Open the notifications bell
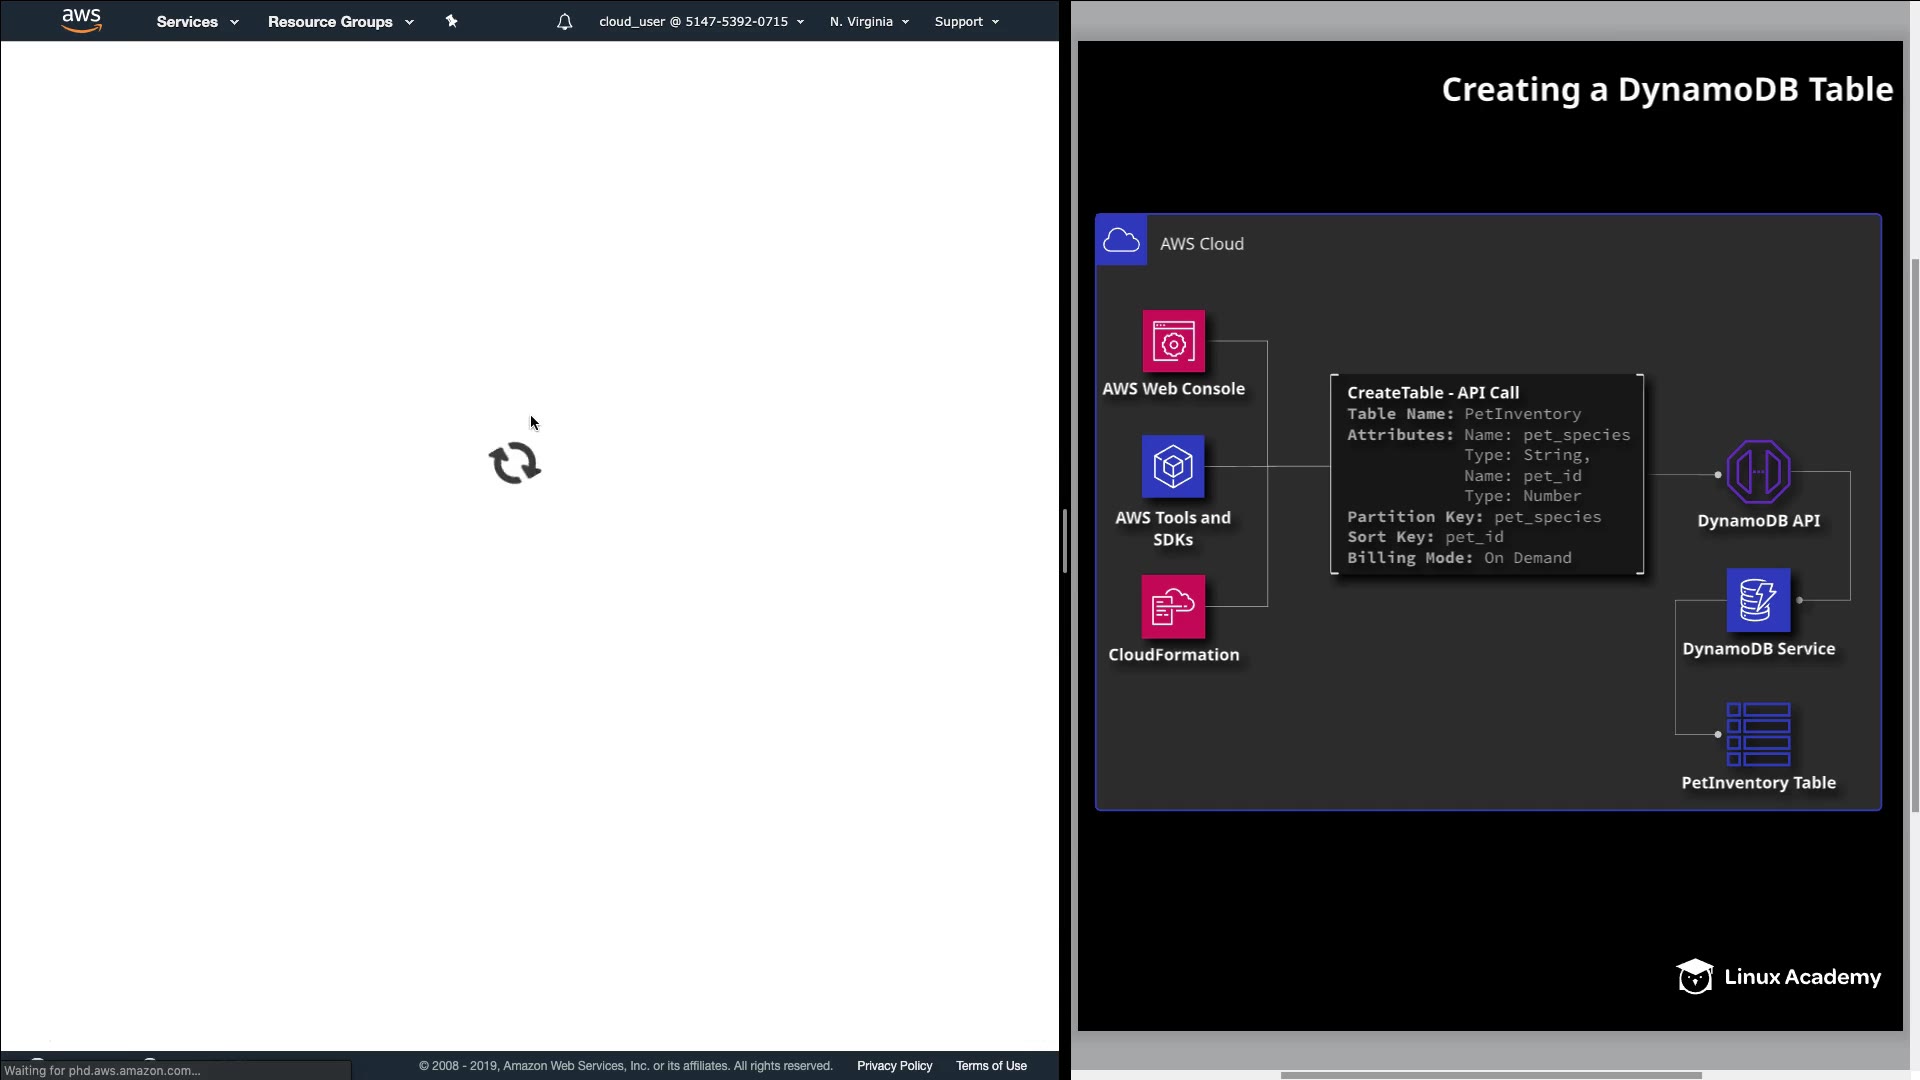The image size is (1920, 1080). coord(565,22)
